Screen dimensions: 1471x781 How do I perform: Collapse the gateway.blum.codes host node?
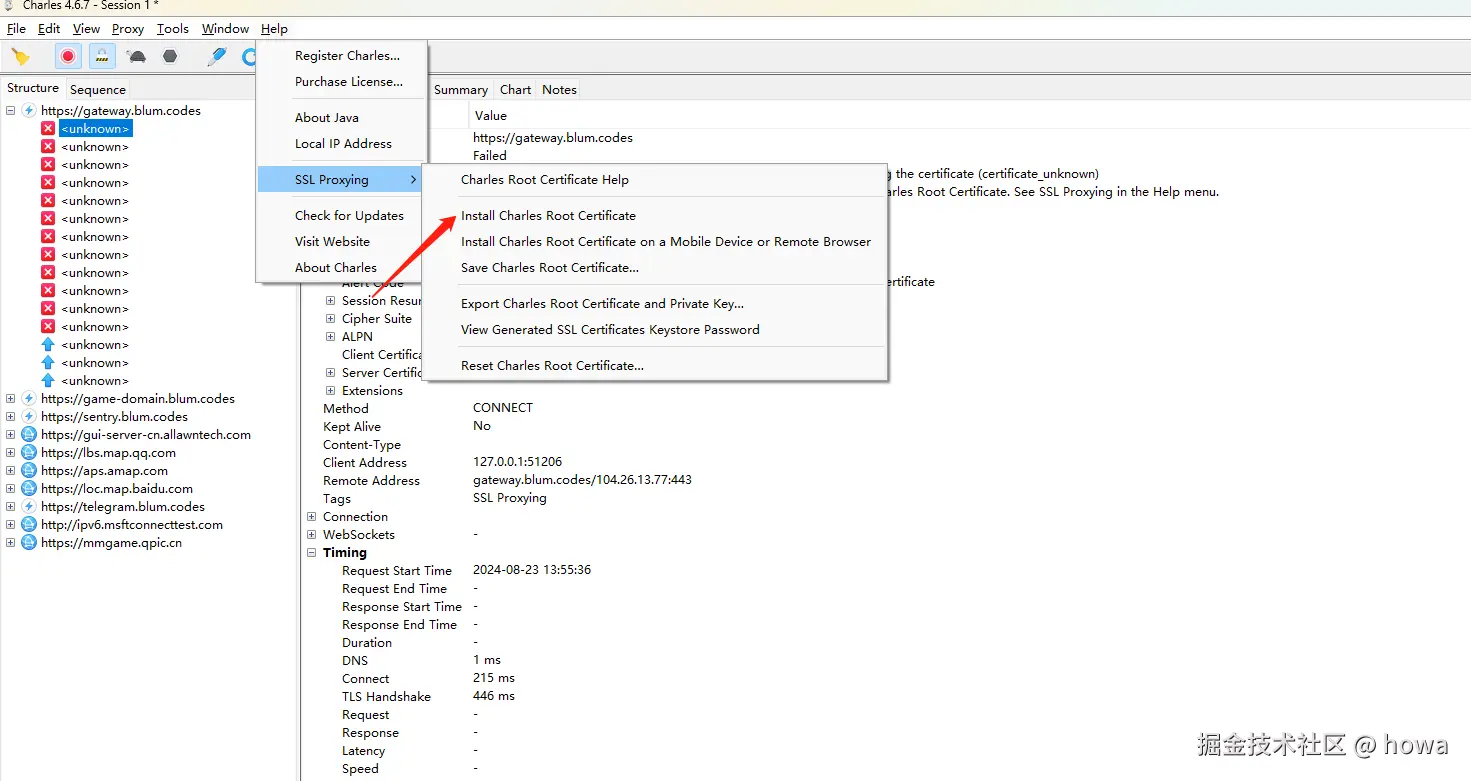click(11, 110)
